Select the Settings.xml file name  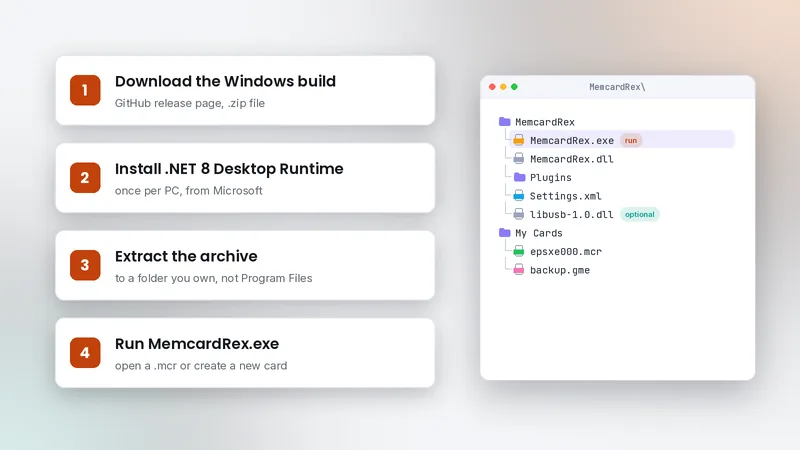(565, 196)
